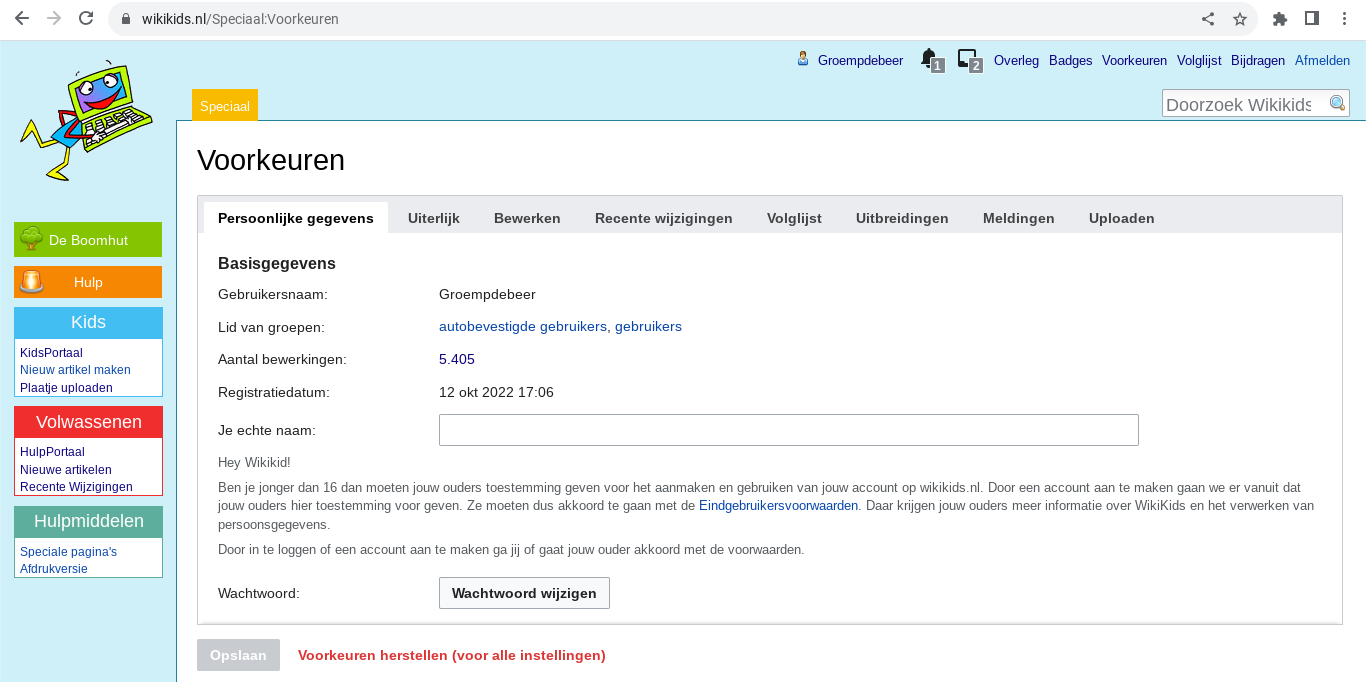Open the gebruikers group link

(x=648, y=327)
